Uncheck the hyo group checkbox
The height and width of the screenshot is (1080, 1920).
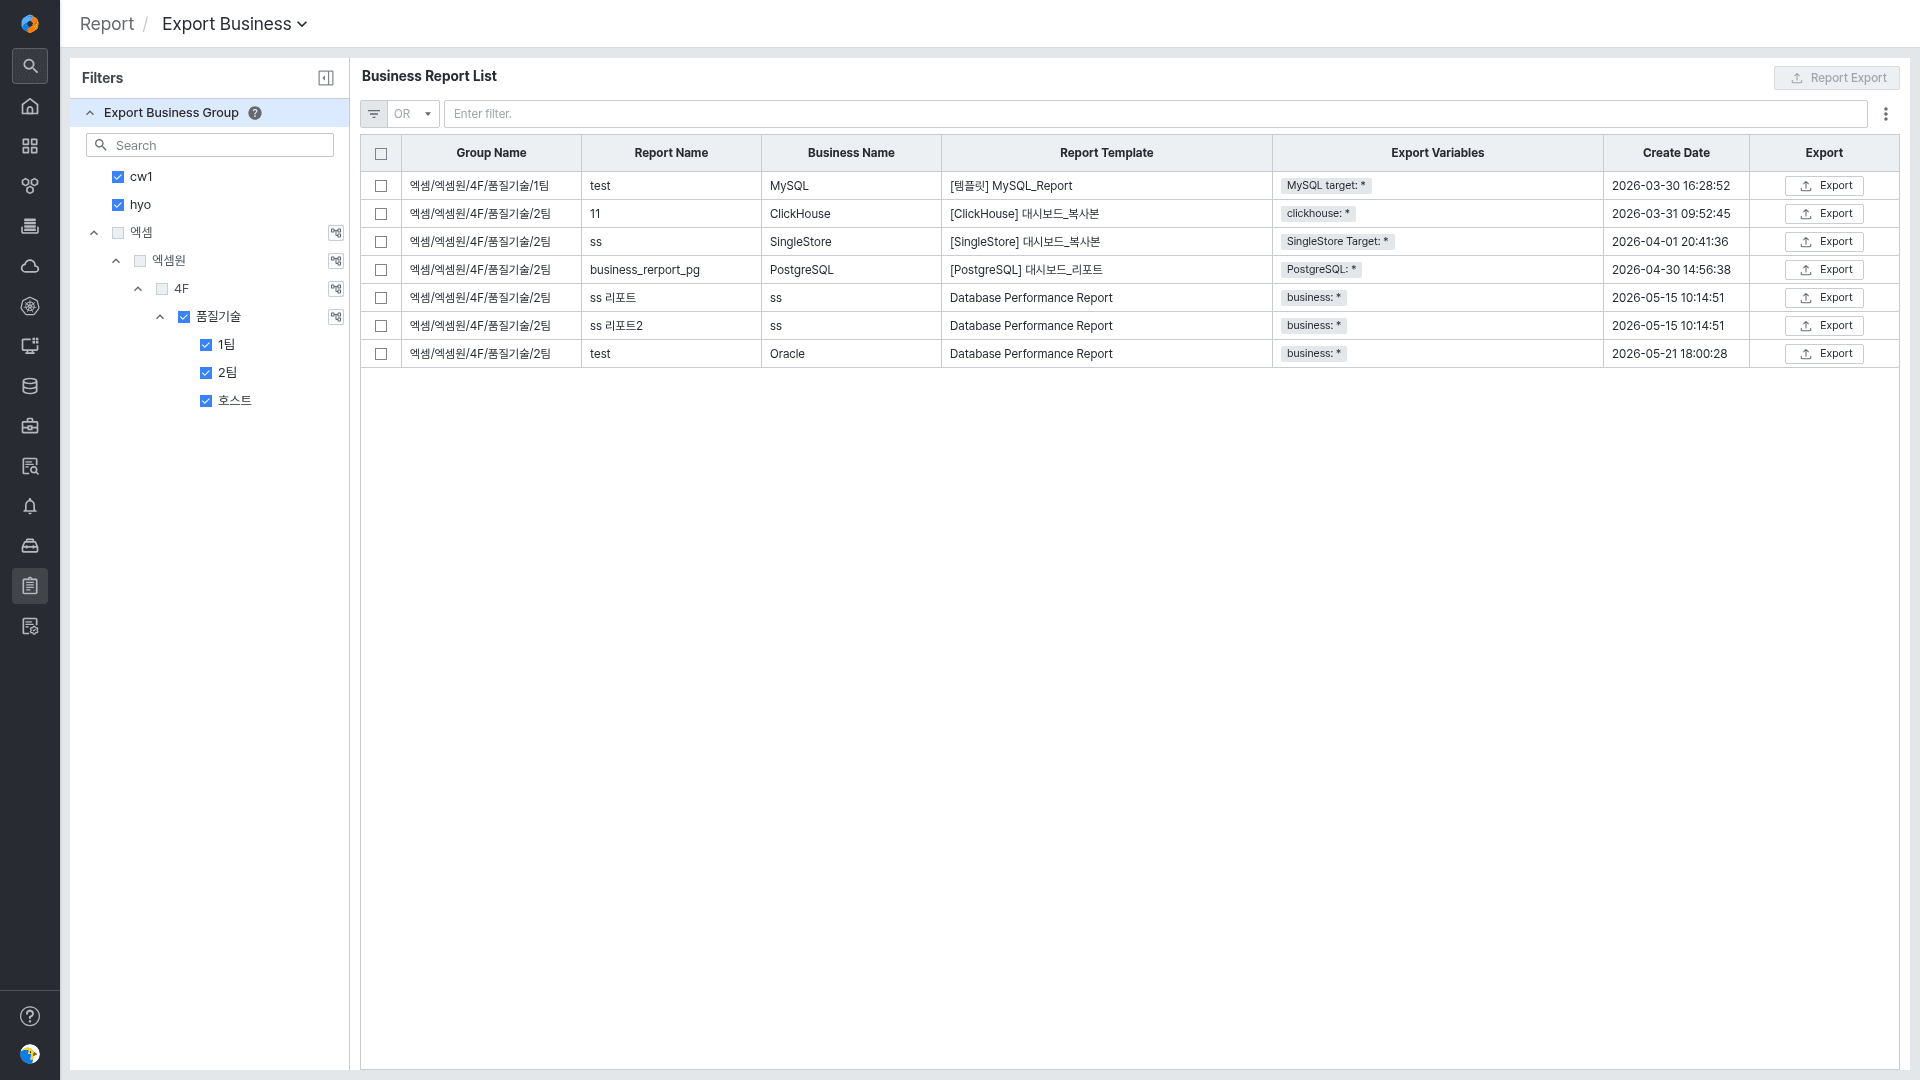tap(118, 205)
